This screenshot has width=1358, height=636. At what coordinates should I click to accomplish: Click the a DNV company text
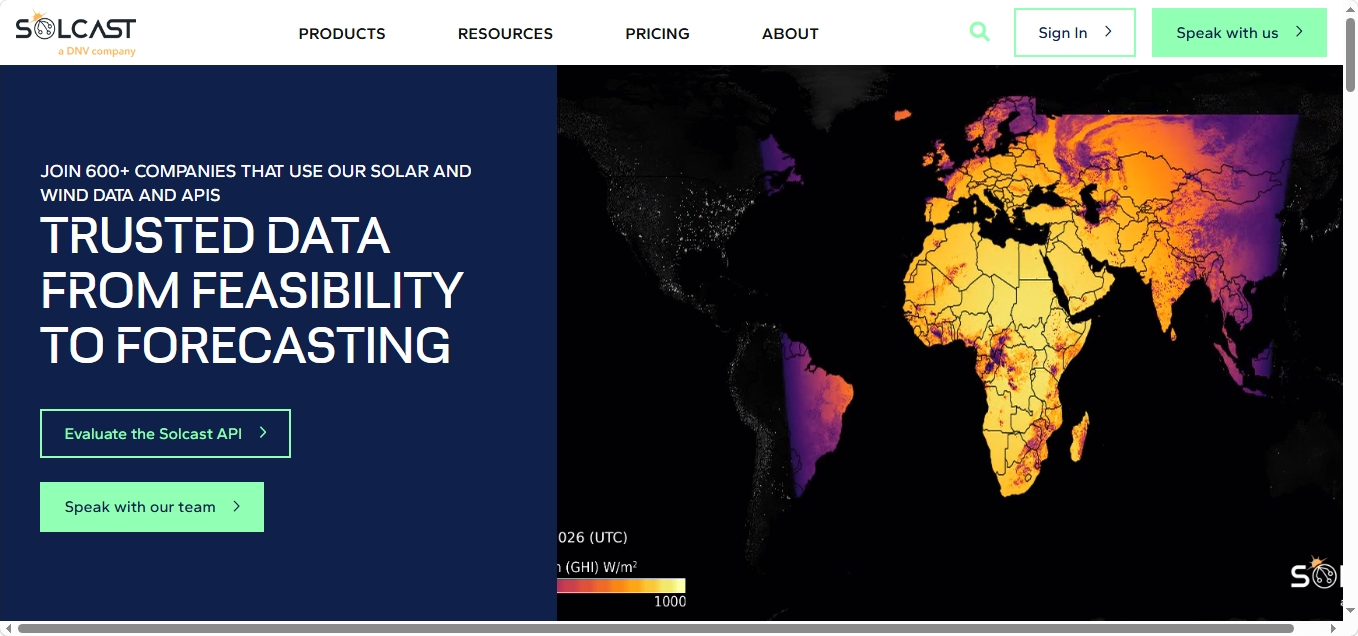coord(97,51)
